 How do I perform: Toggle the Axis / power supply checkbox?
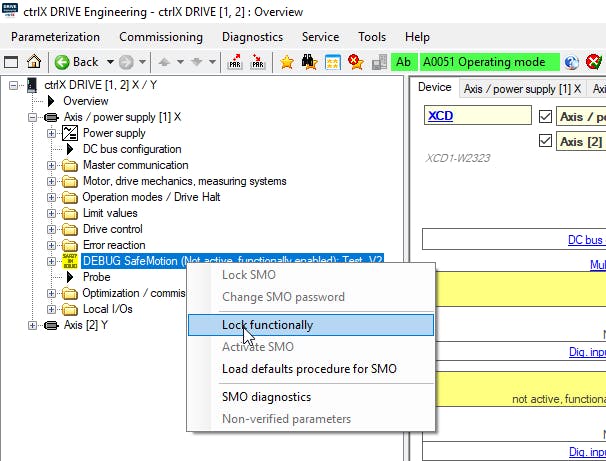pos(545,116)
